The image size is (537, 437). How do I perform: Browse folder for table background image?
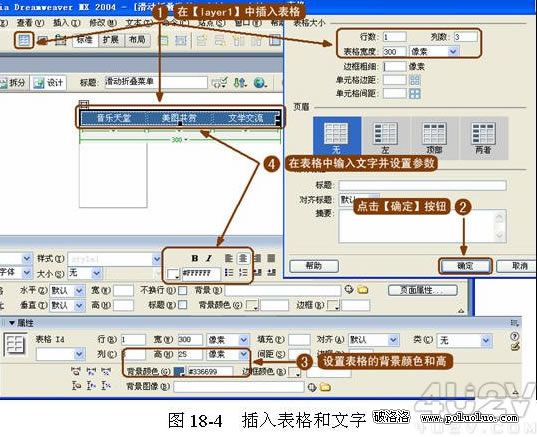pos(325,387)
